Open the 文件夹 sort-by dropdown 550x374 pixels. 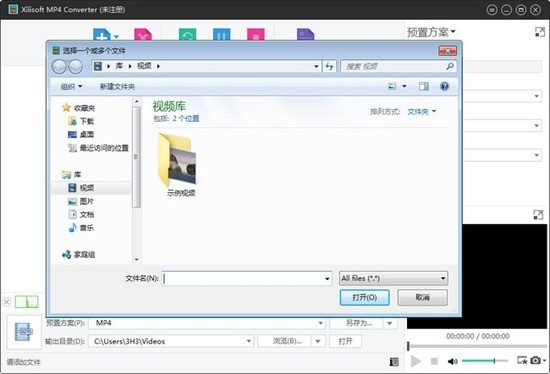click(x=421, y=112)
